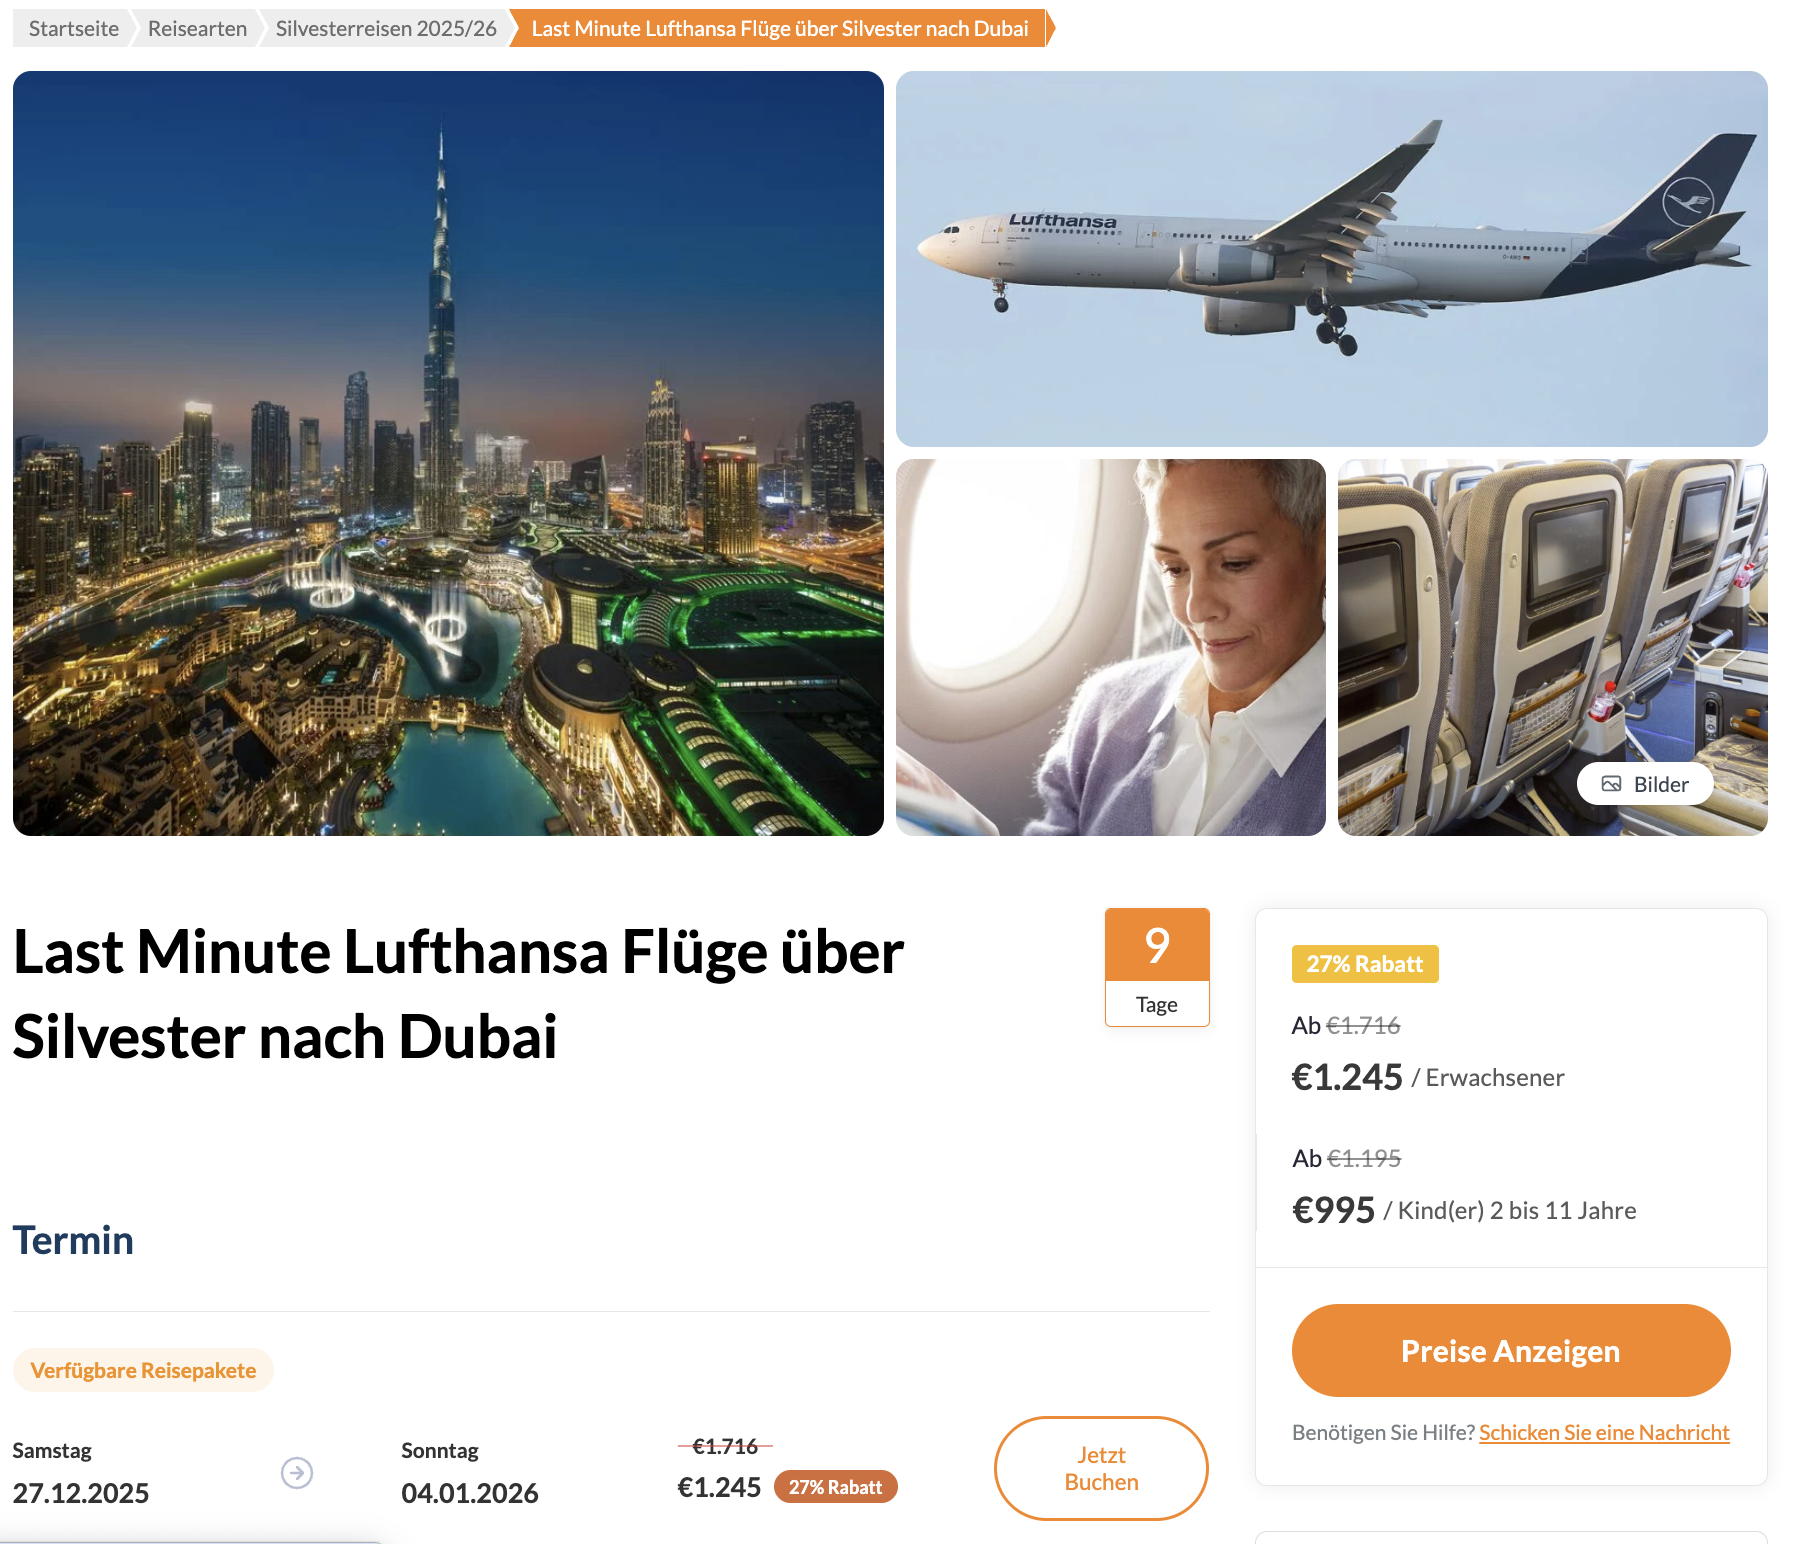The height and width of the screenshot is (1544, 1798).
Task: Click the airplane cabin seats photo
Action: tap(1555, 645)
